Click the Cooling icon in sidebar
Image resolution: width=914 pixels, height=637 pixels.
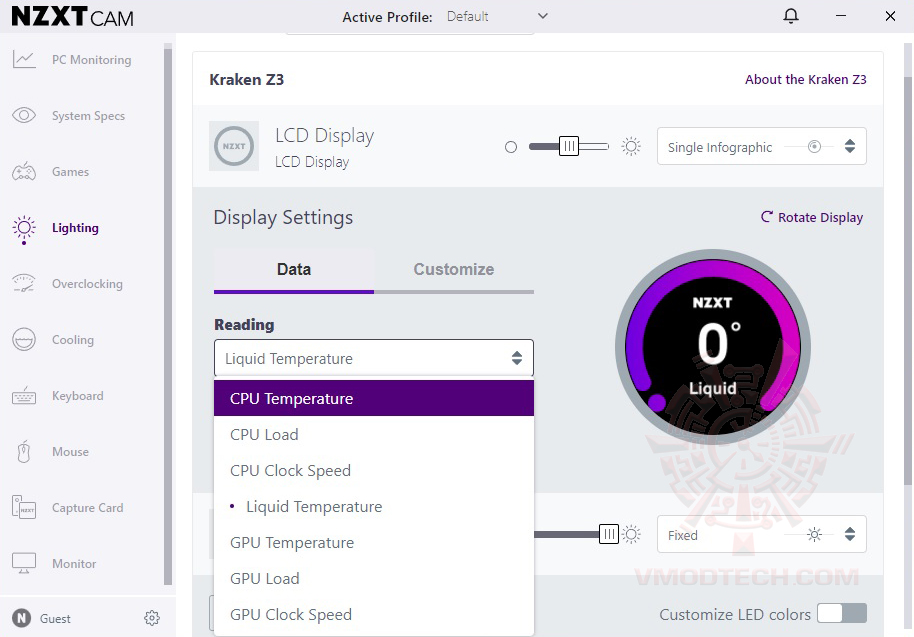(x=24, y=339)
